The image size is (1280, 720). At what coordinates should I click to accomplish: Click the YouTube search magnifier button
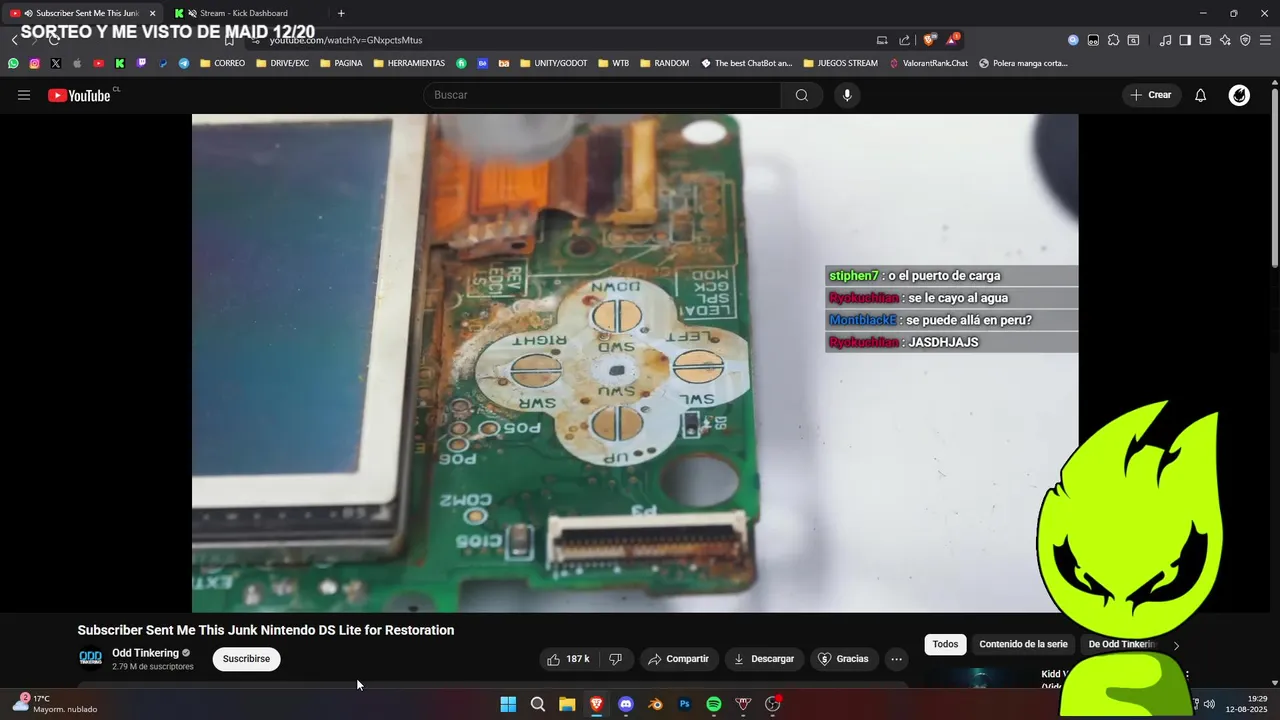[x=802, y=95]
